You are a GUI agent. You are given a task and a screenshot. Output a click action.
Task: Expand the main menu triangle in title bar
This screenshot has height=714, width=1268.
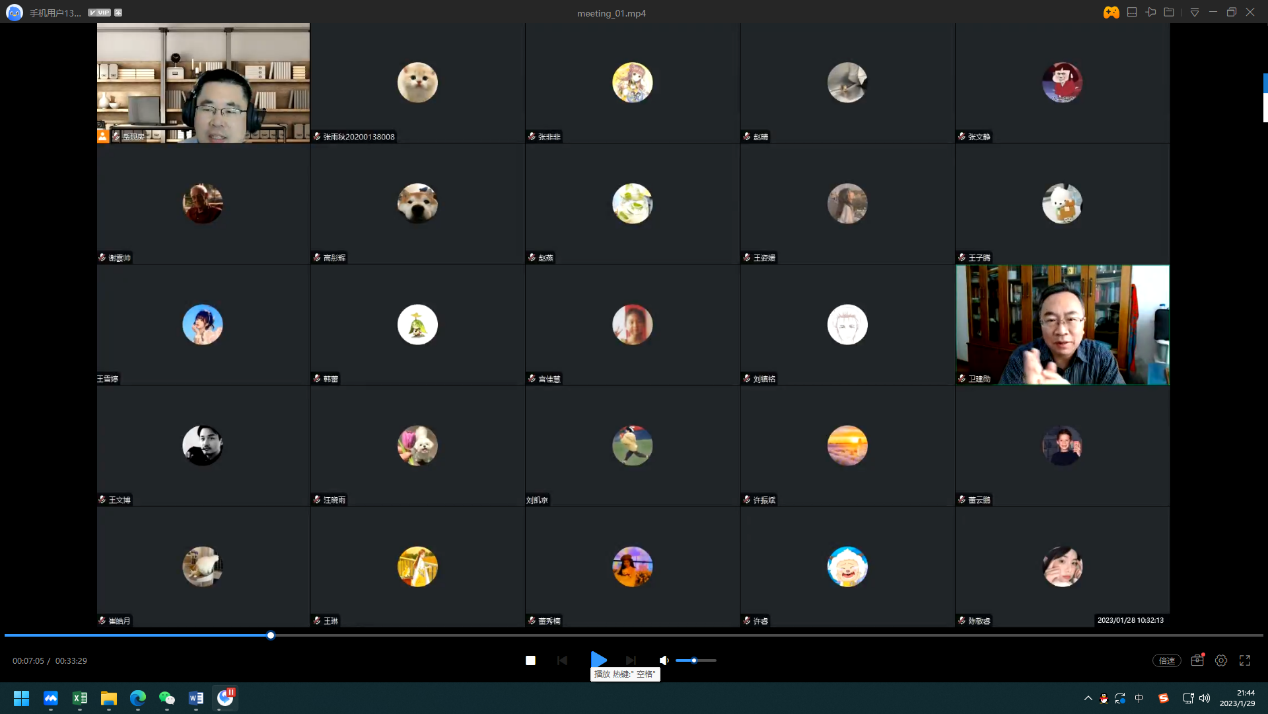[x=1194, y=13]
